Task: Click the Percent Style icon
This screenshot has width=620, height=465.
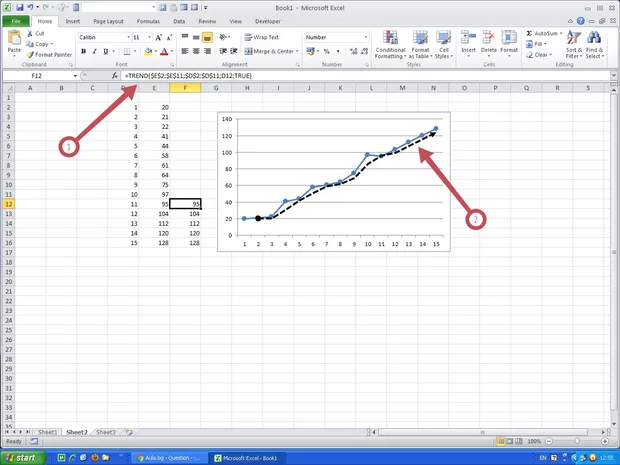Action: (327, 51)
